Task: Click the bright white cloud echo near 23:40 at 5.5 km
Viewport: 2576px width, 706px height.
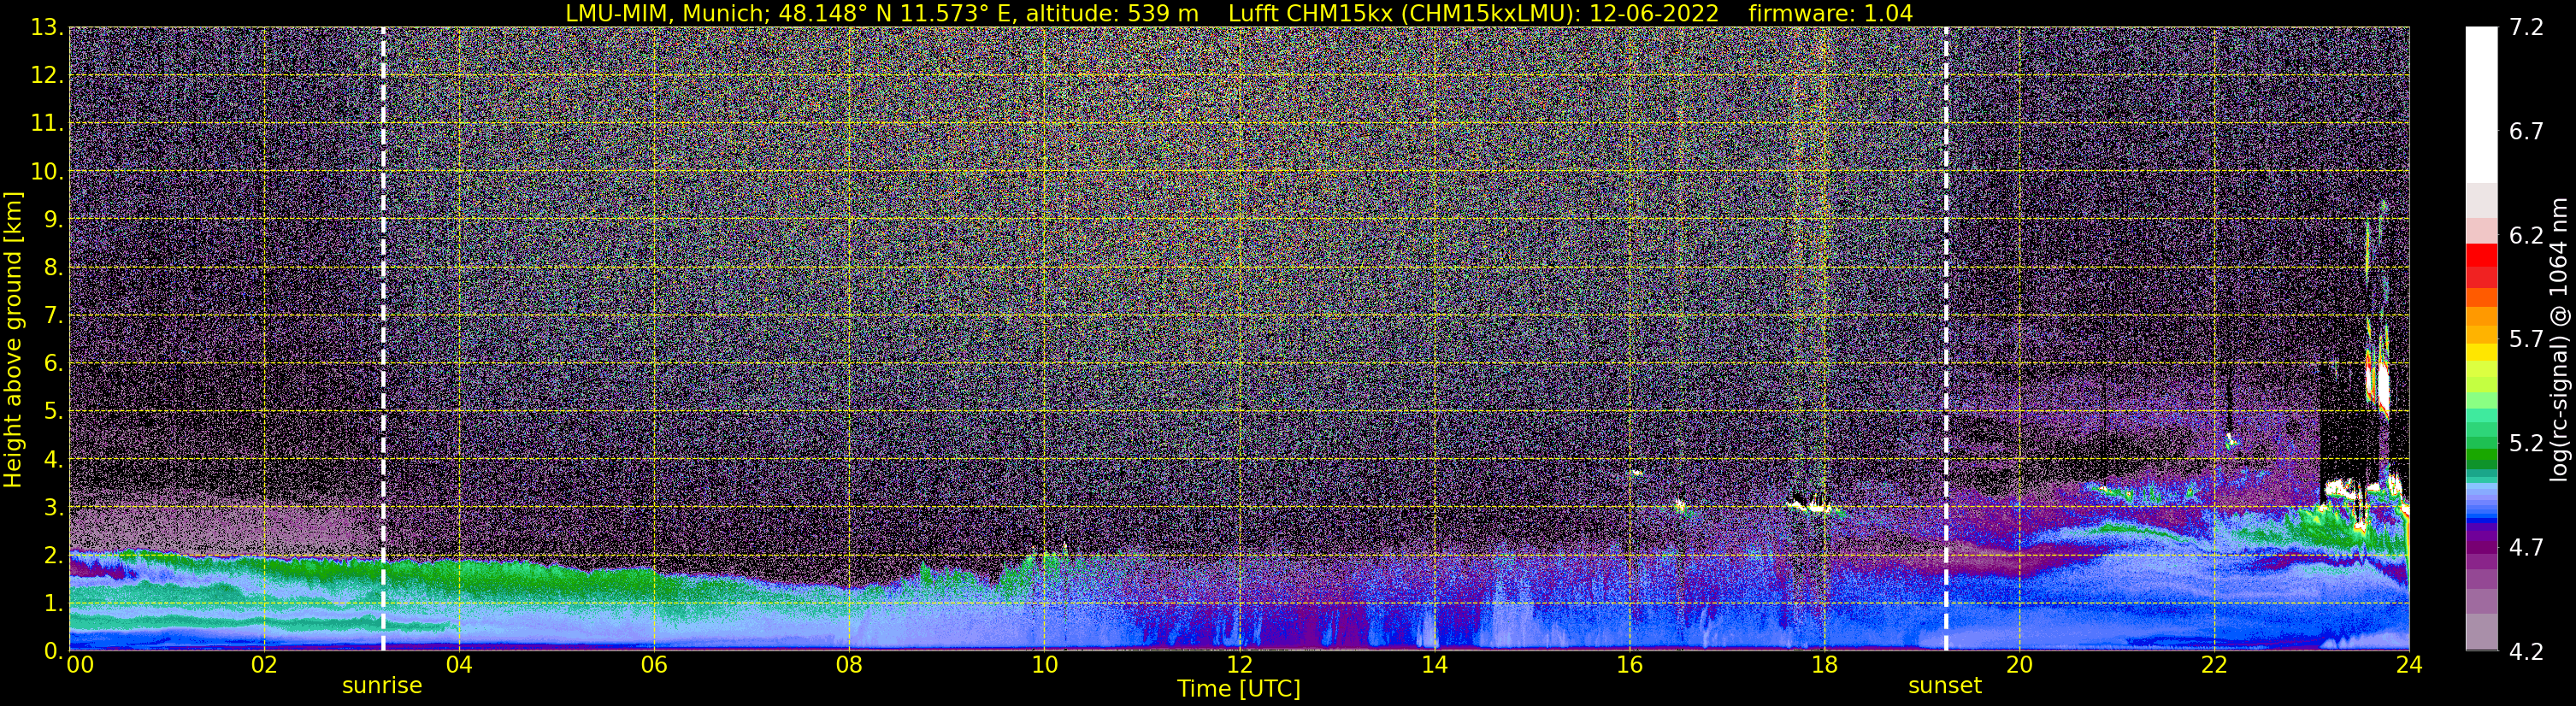Action: 2383,388
